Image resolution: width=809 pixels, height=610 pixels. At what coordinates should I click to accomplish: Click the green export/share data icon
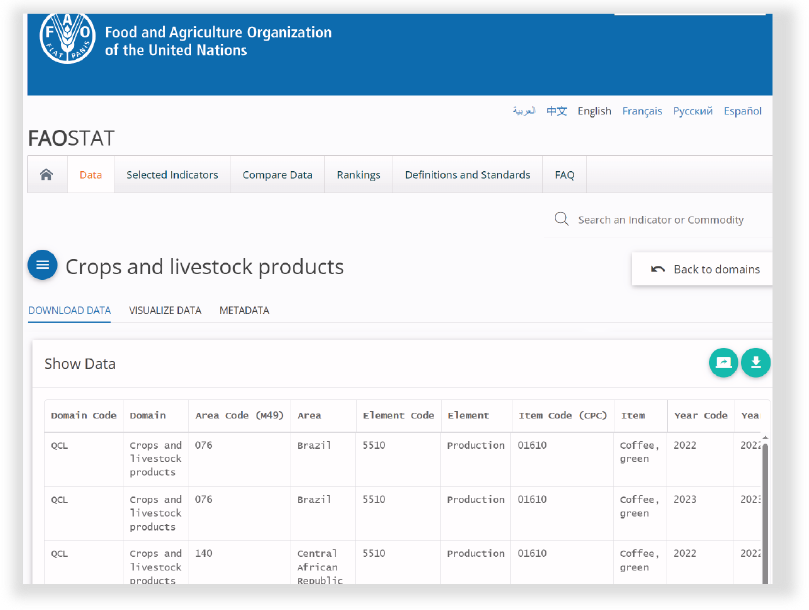click(723, 362)
